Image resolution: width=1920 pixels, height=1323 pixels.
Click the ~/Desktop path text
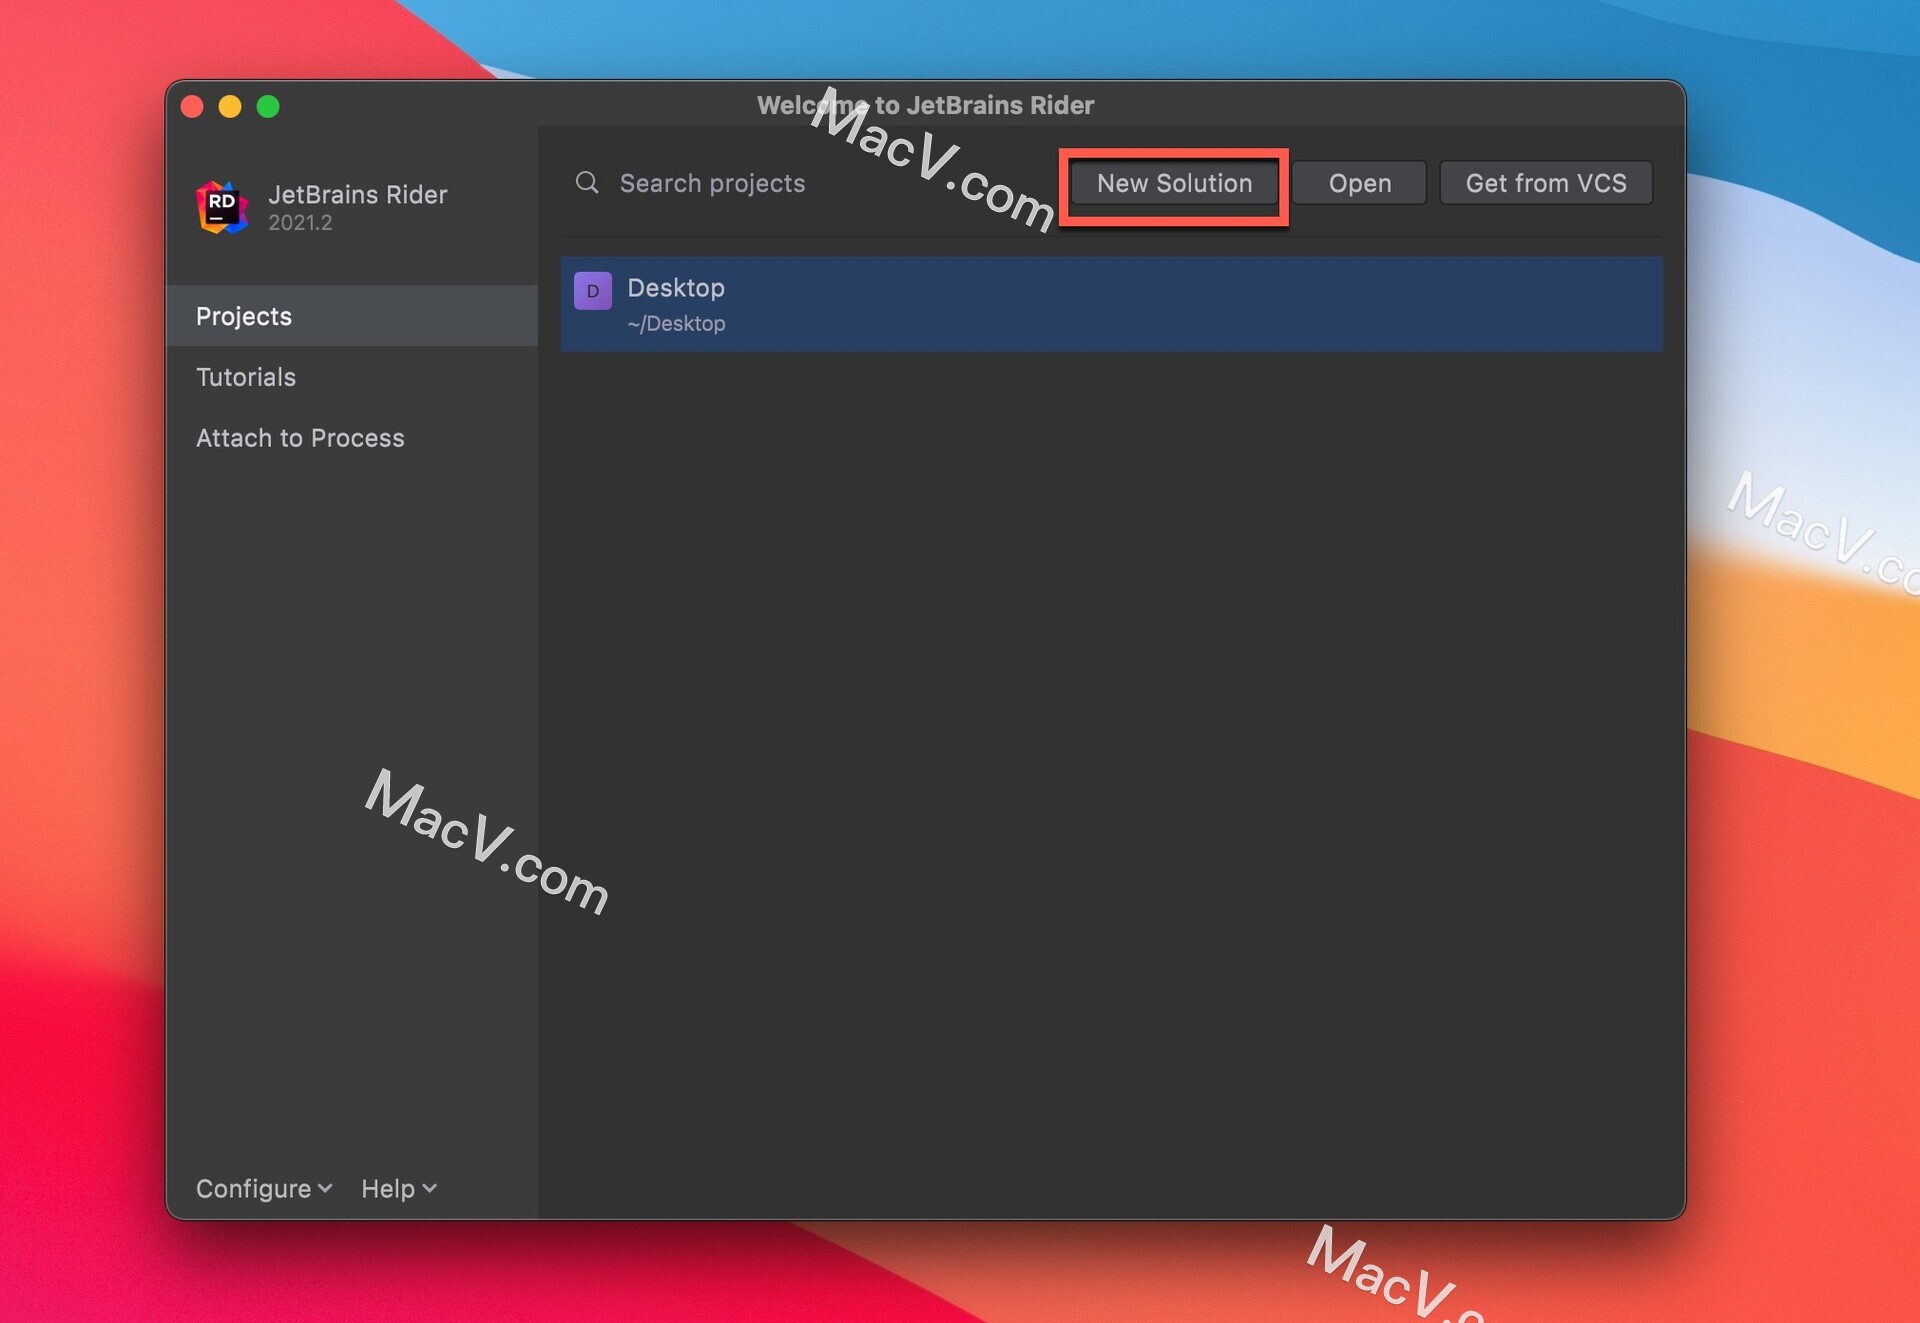pyautogui.click(x=676, y=324)
